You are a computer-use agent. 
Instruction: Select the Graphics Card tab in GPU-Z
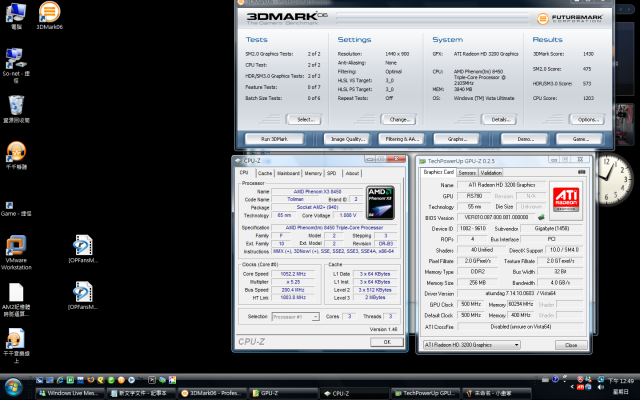coord(438,172)
